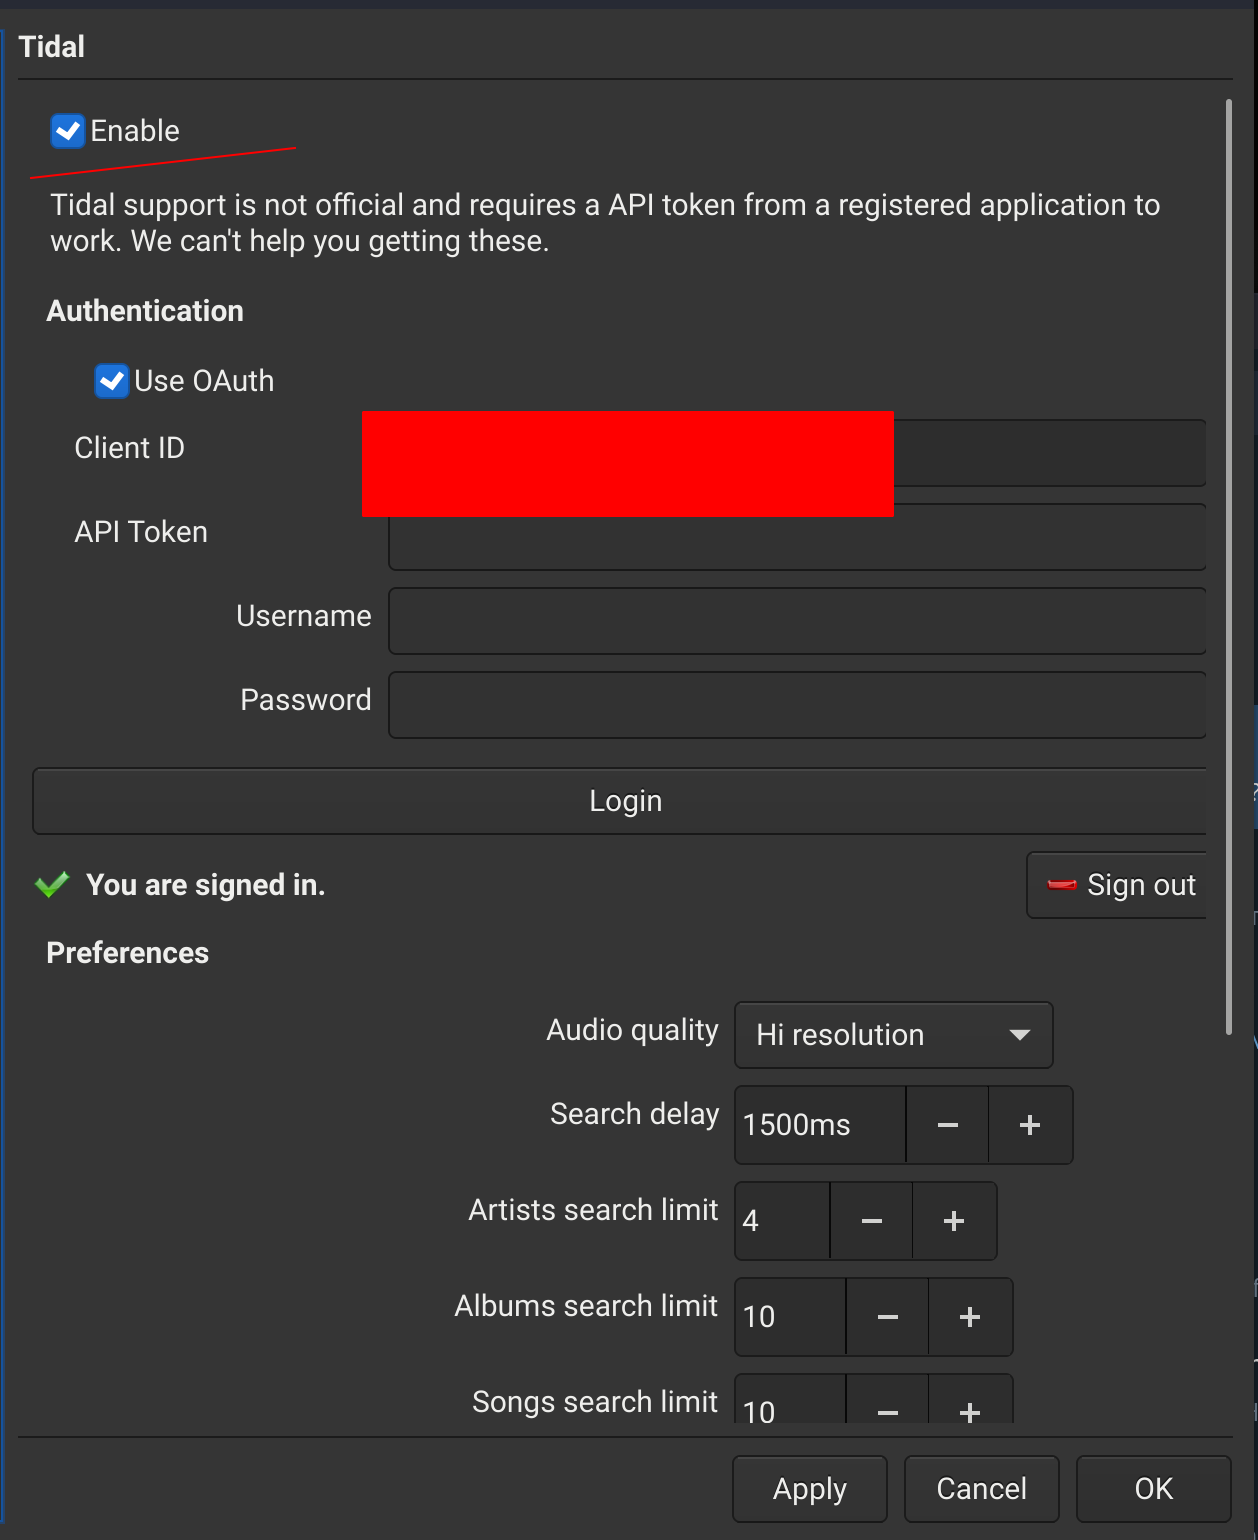This screenshot has height=1540, width=1258.
Task: Click the API Token input field
Action: [x=797, y=537]
